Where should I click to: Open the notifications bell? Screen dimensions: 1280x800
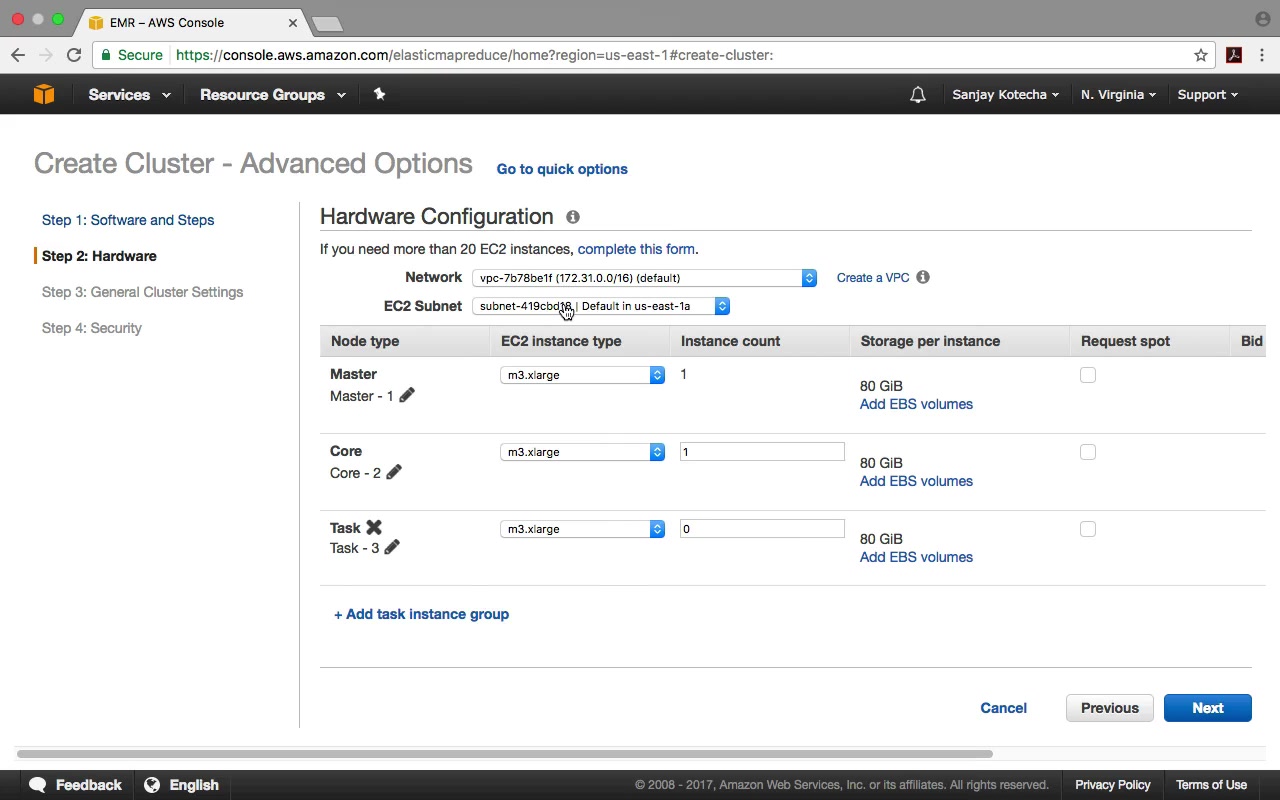(x=917, y=95)
